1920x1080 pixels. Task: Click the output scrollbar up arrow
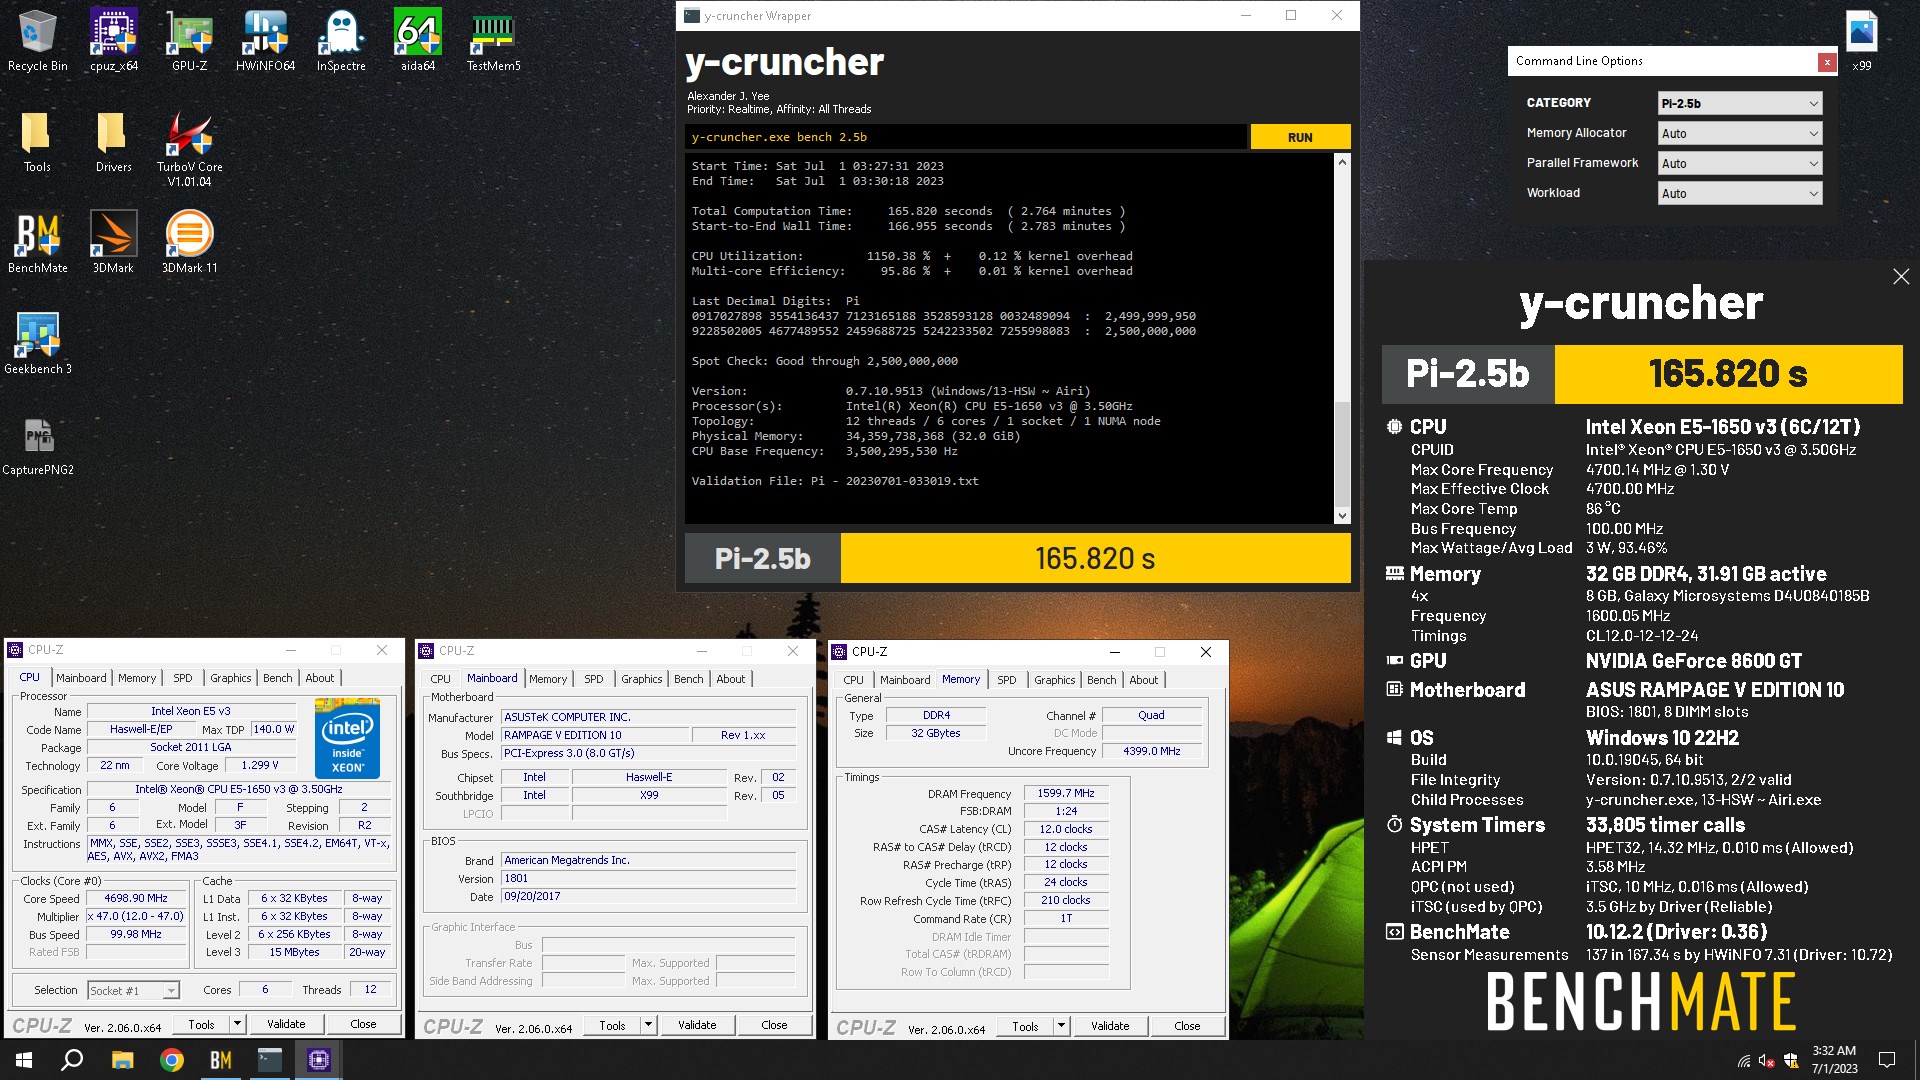tap(1342, 161)
